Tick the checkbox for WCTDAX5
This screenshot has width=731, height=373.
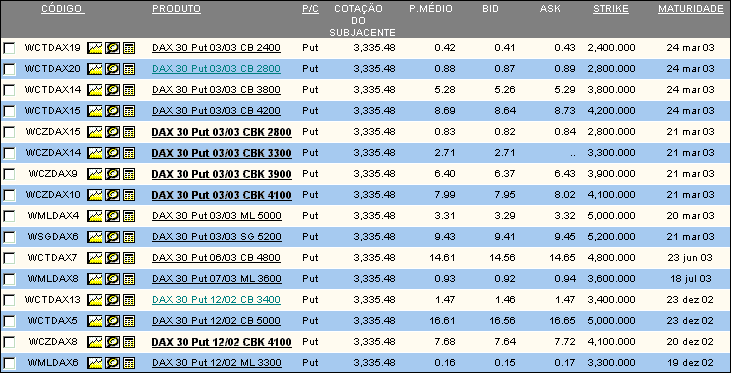[9, 321]
